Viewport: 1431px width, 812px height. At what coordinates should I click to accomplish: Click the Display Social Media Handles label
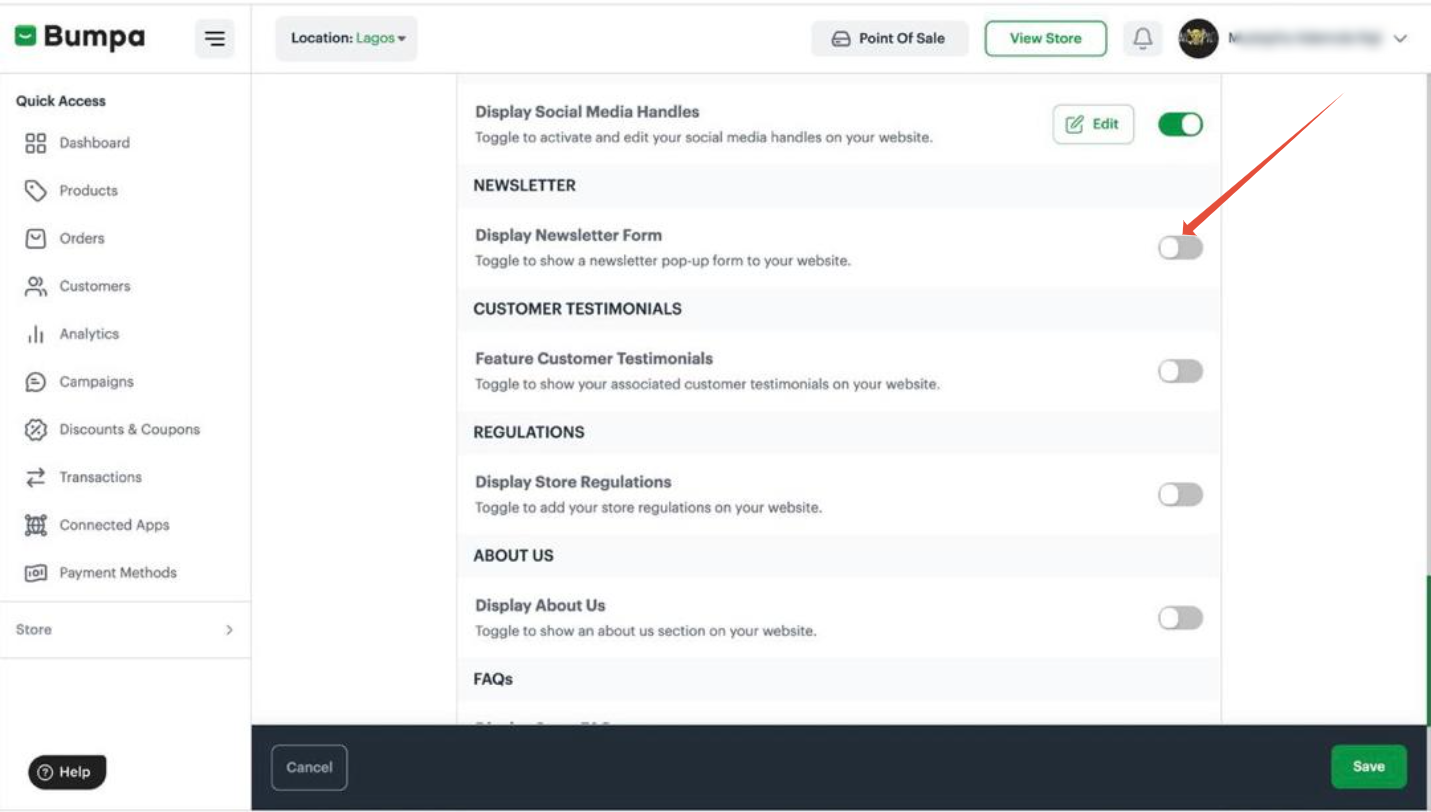(x=587, y=112)
